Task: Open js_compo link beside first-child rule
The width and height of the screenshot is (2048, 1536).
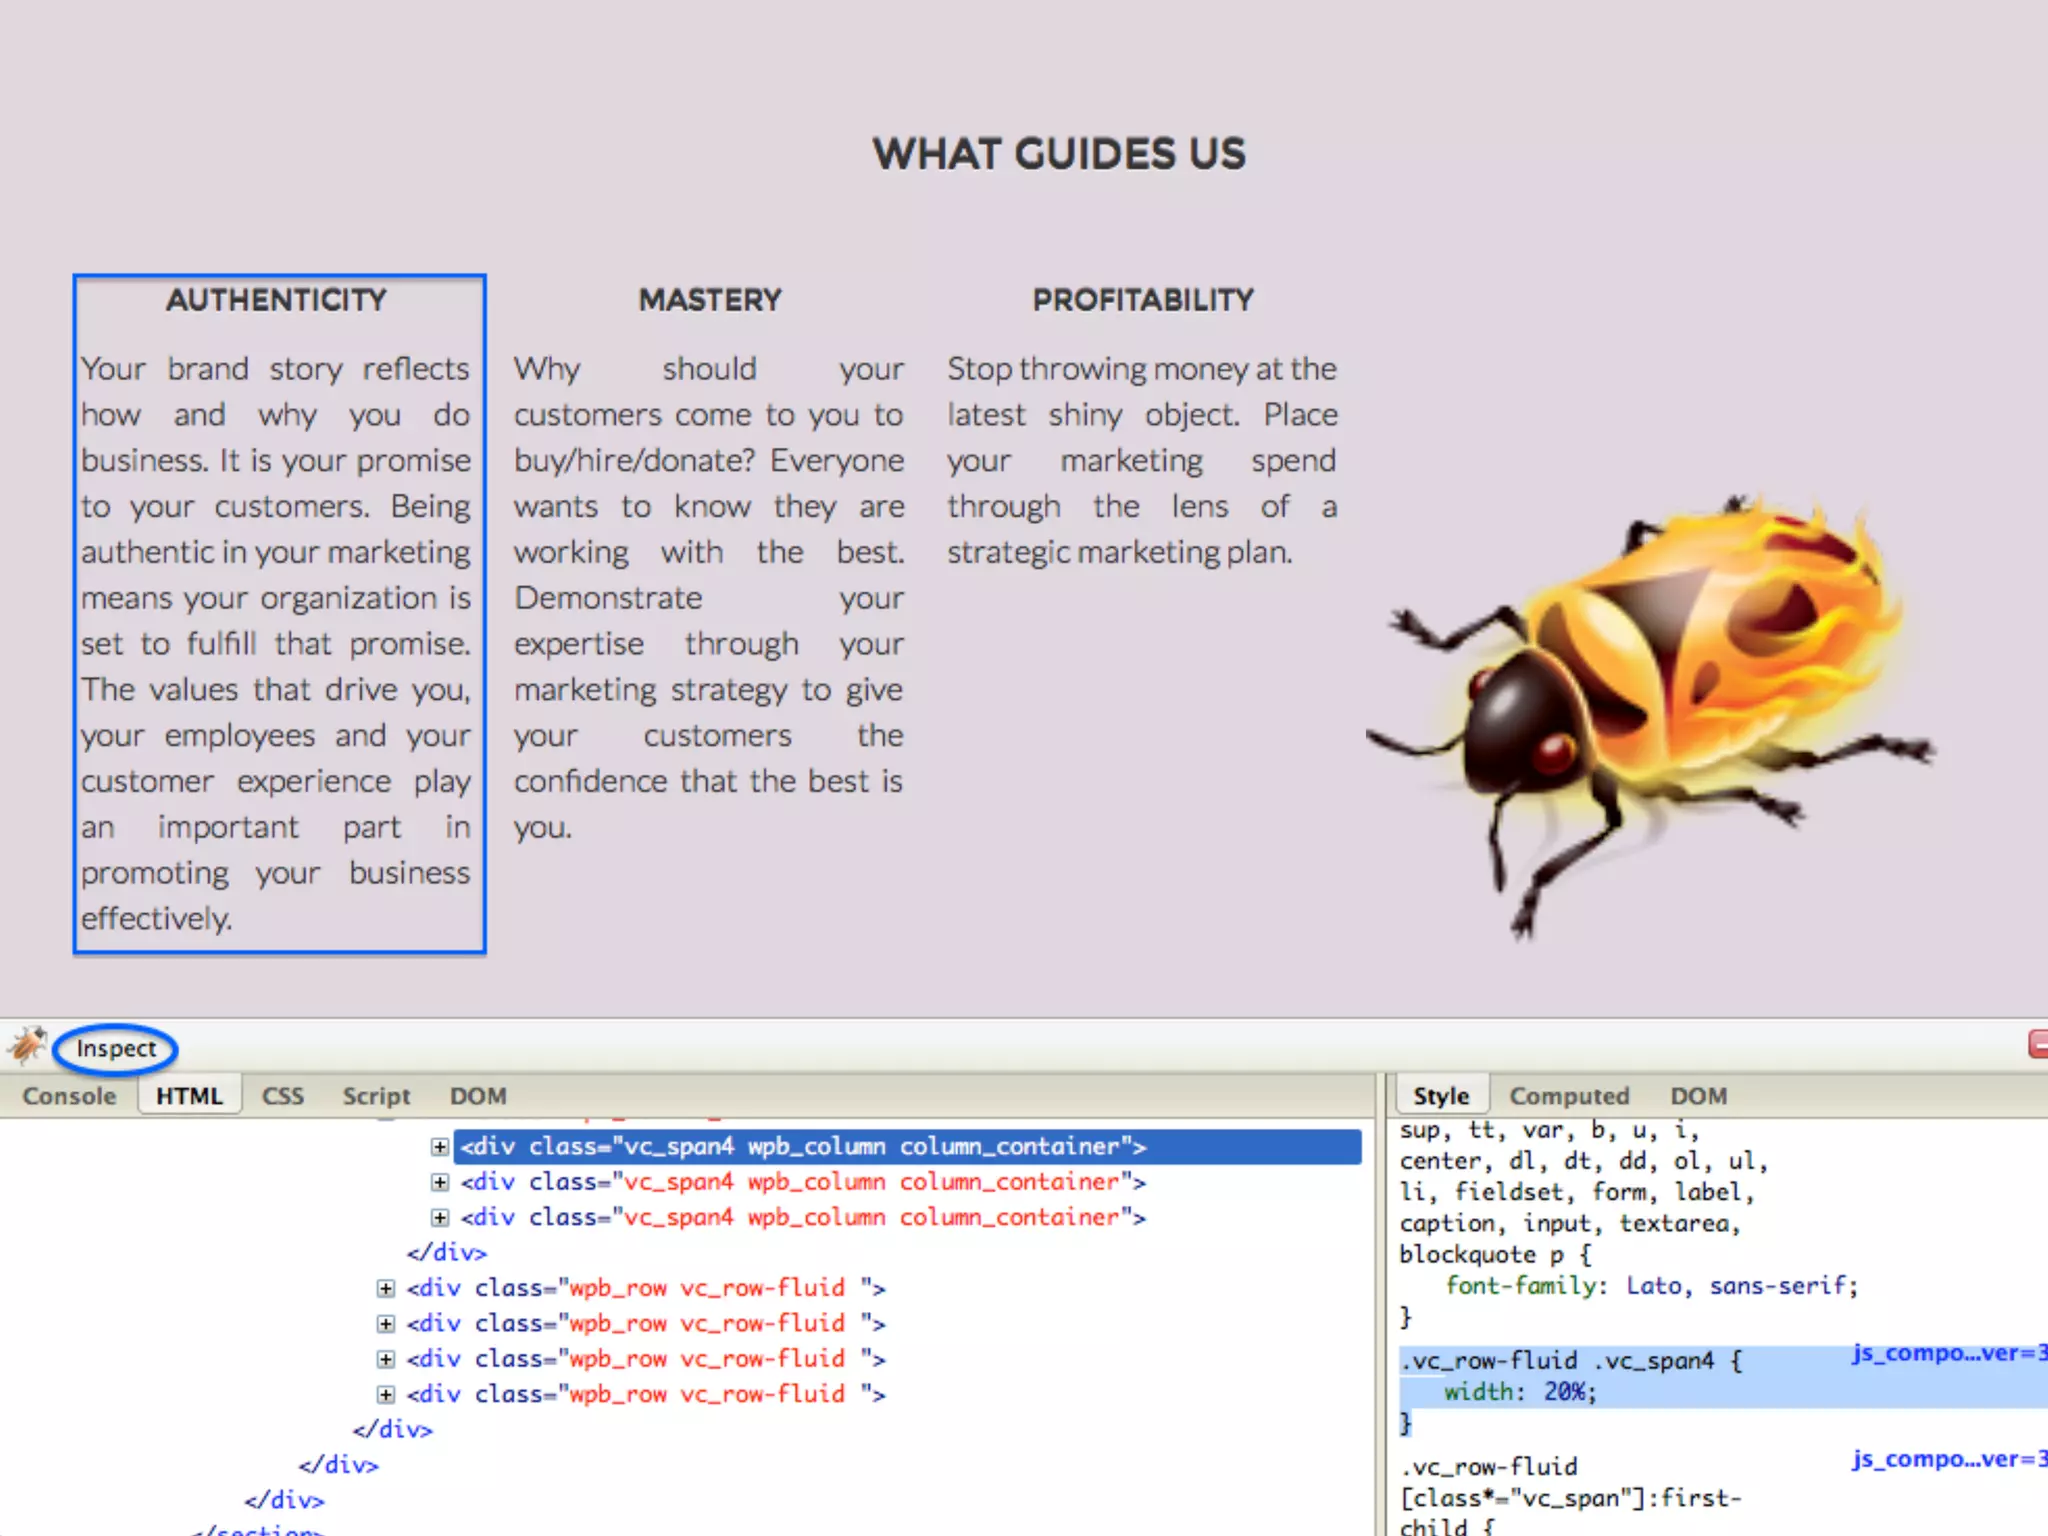Action: pyautogui.click(x=1946, y=1459)
